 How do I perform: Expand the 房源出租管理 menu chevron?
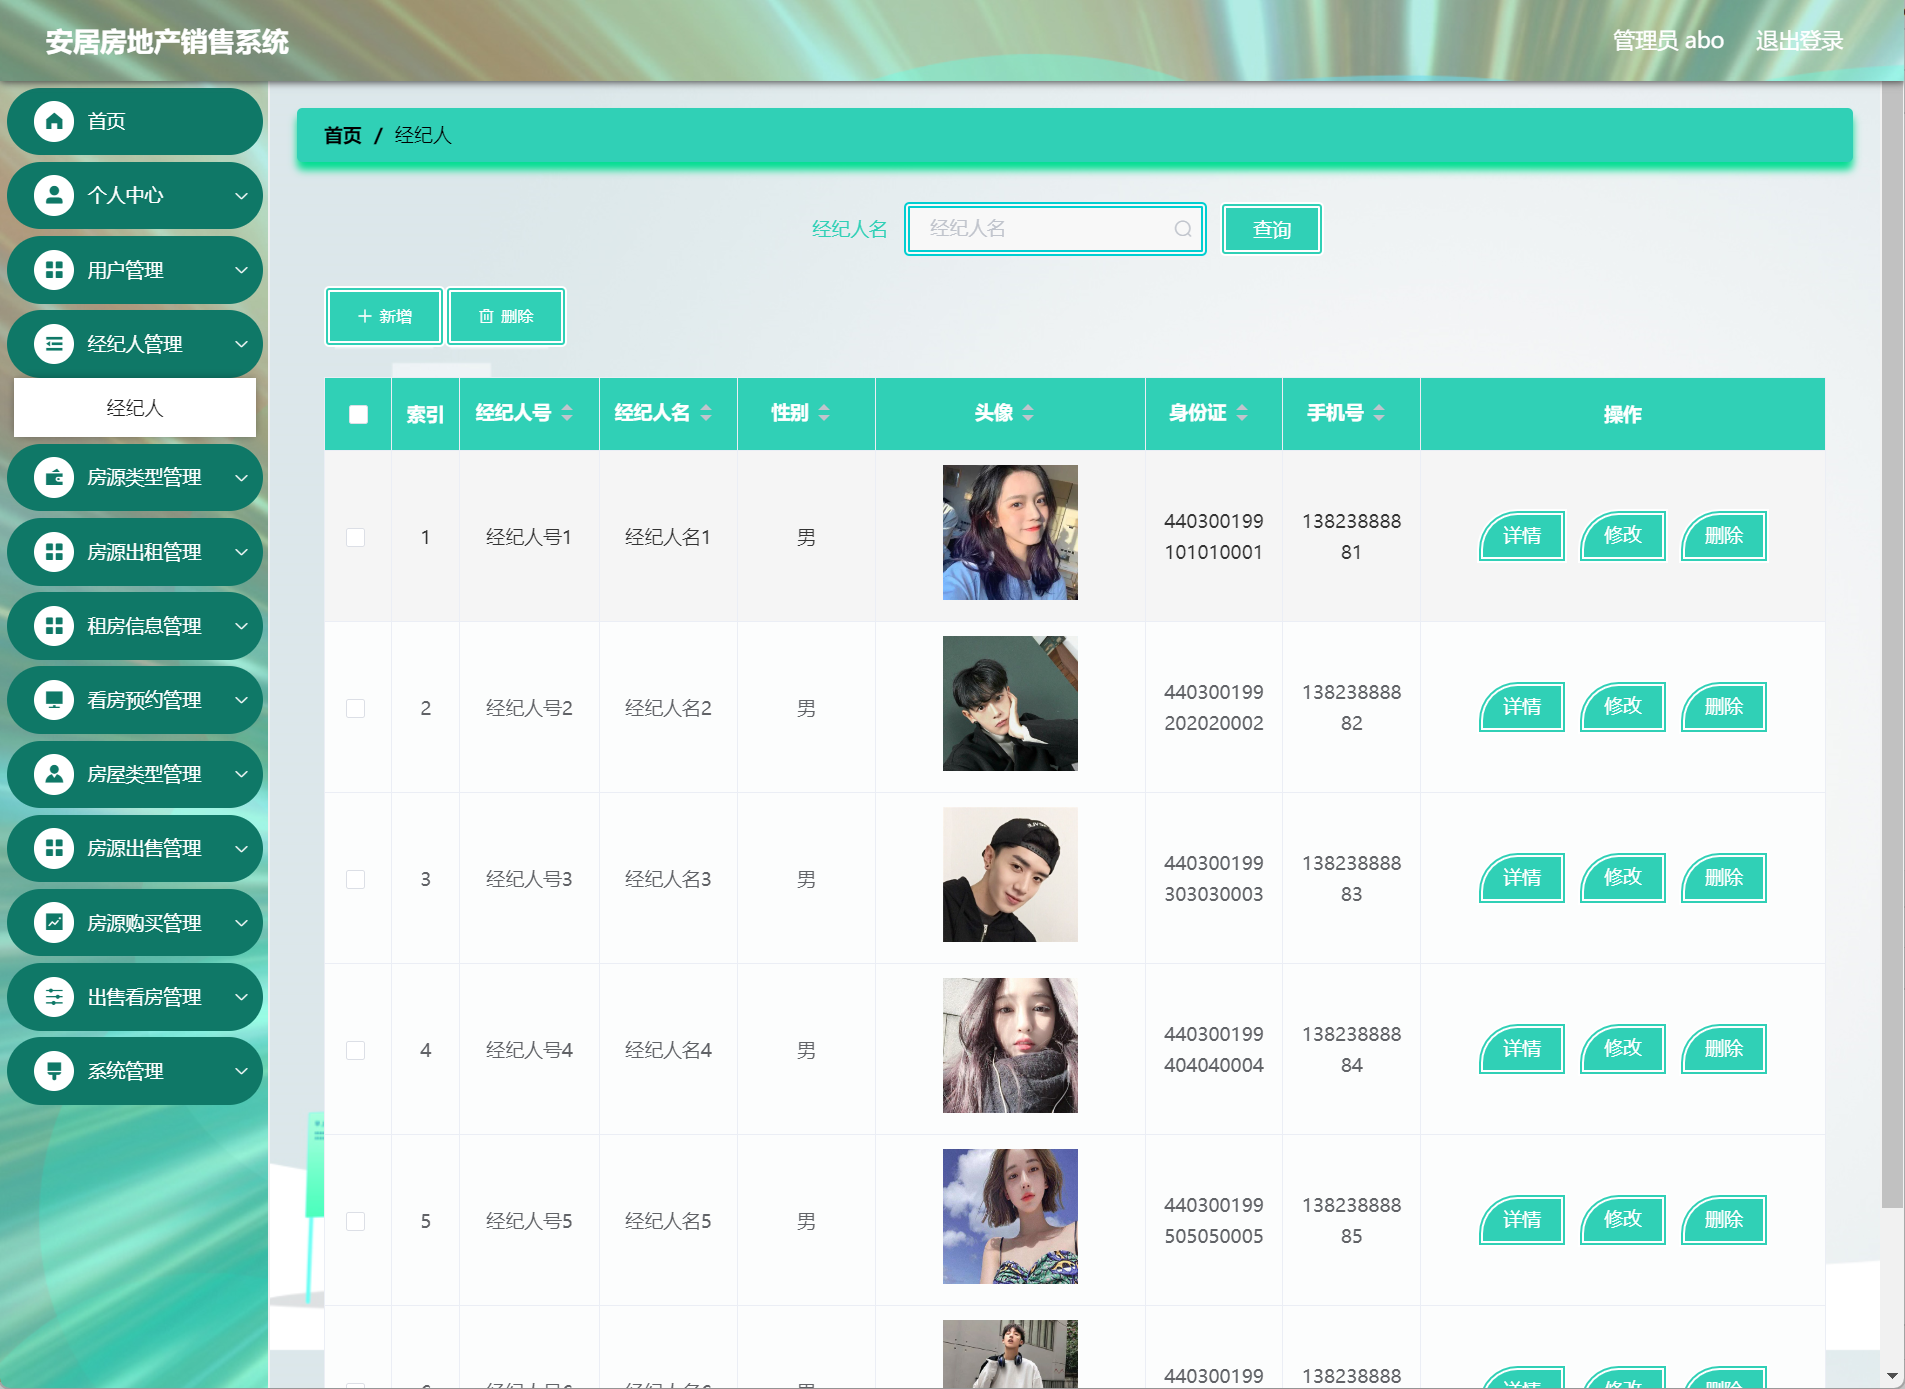click(x=241, y=552)
